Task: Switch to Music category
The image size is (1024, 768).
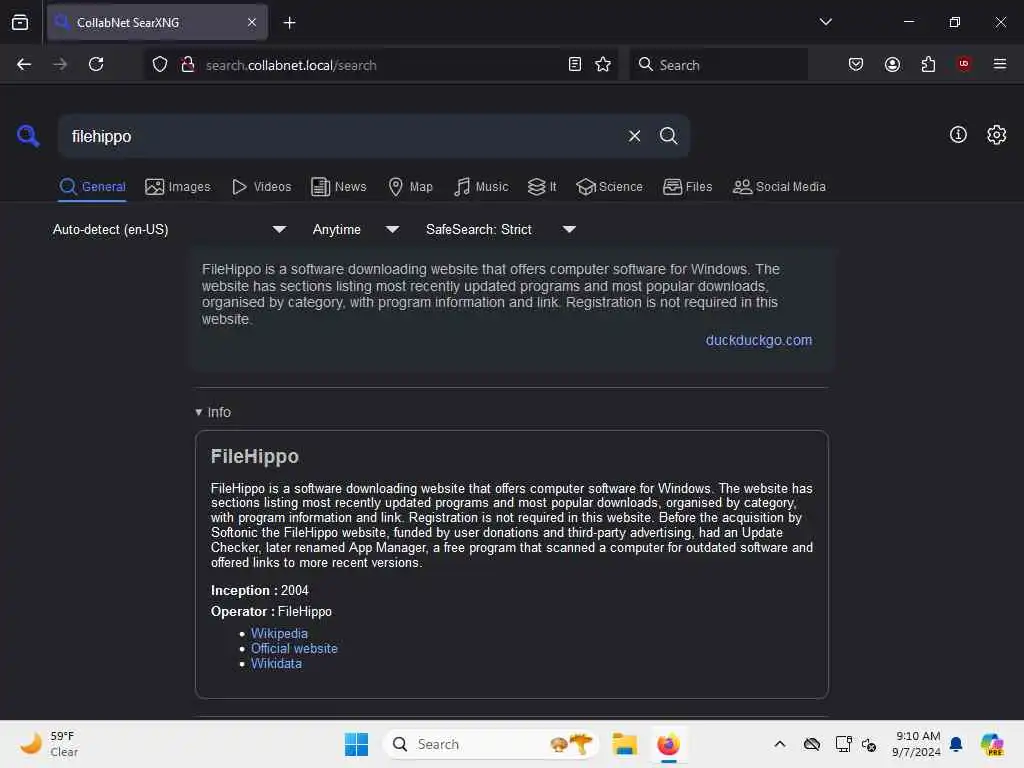Action: 481,187
